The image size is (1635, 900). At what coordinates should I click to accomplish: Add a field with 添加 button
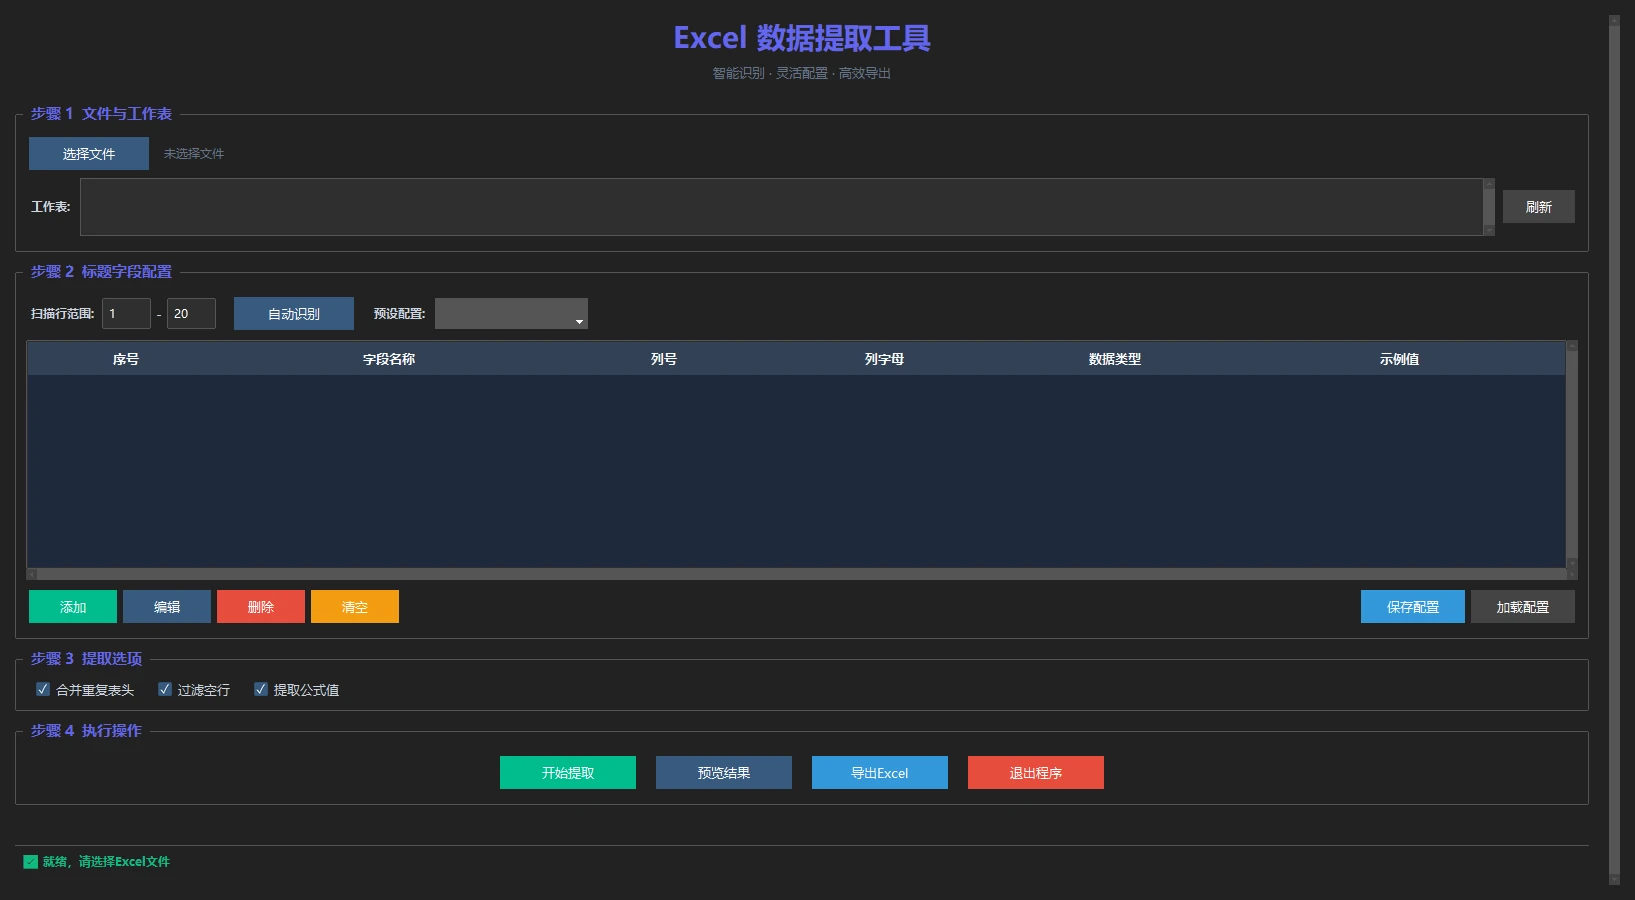pos(73,607)
